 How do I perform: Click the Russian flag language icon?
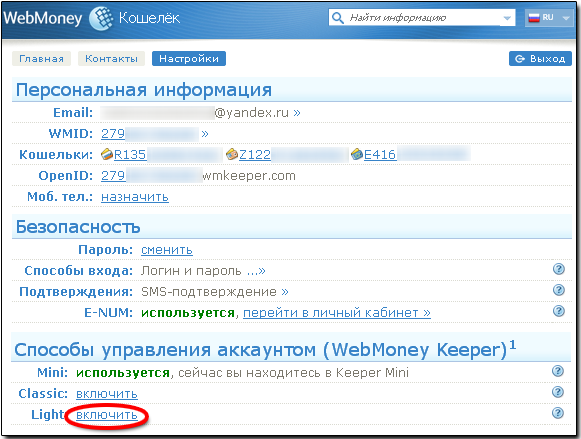(534, 17)
